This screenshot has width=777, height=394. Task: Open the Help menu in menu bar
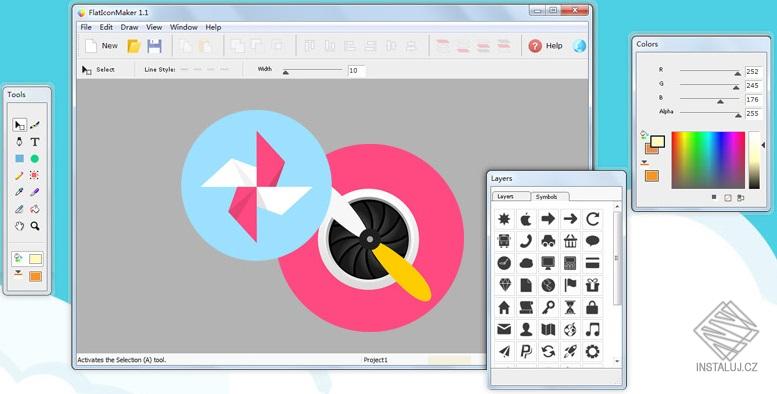(x=213, y=27)
